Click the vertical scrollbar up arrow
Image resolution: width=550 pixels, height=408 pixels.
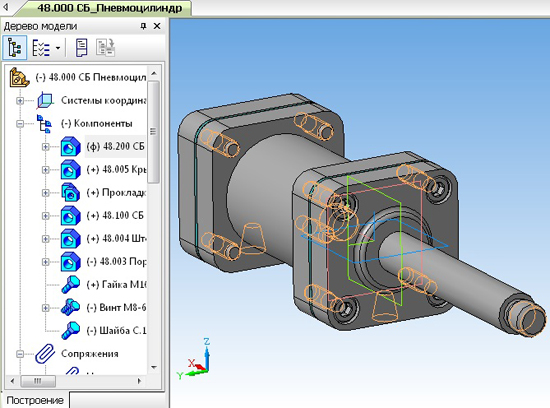pos(154,73)
